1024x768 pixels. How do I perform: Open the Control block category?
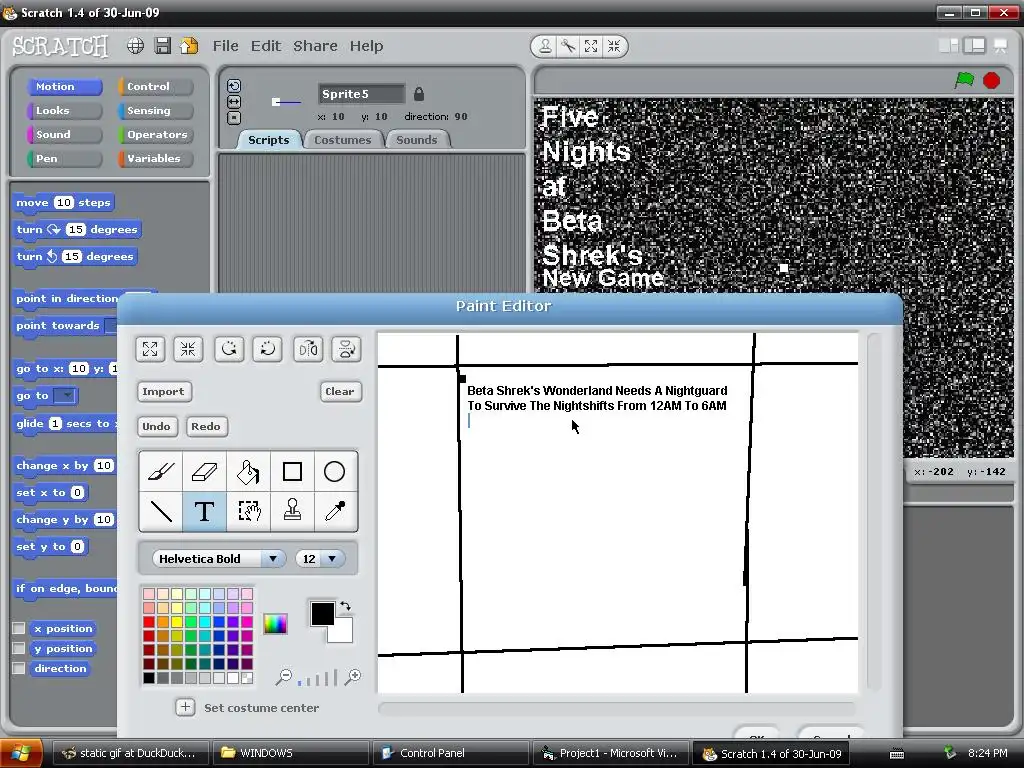coord(155,86)
